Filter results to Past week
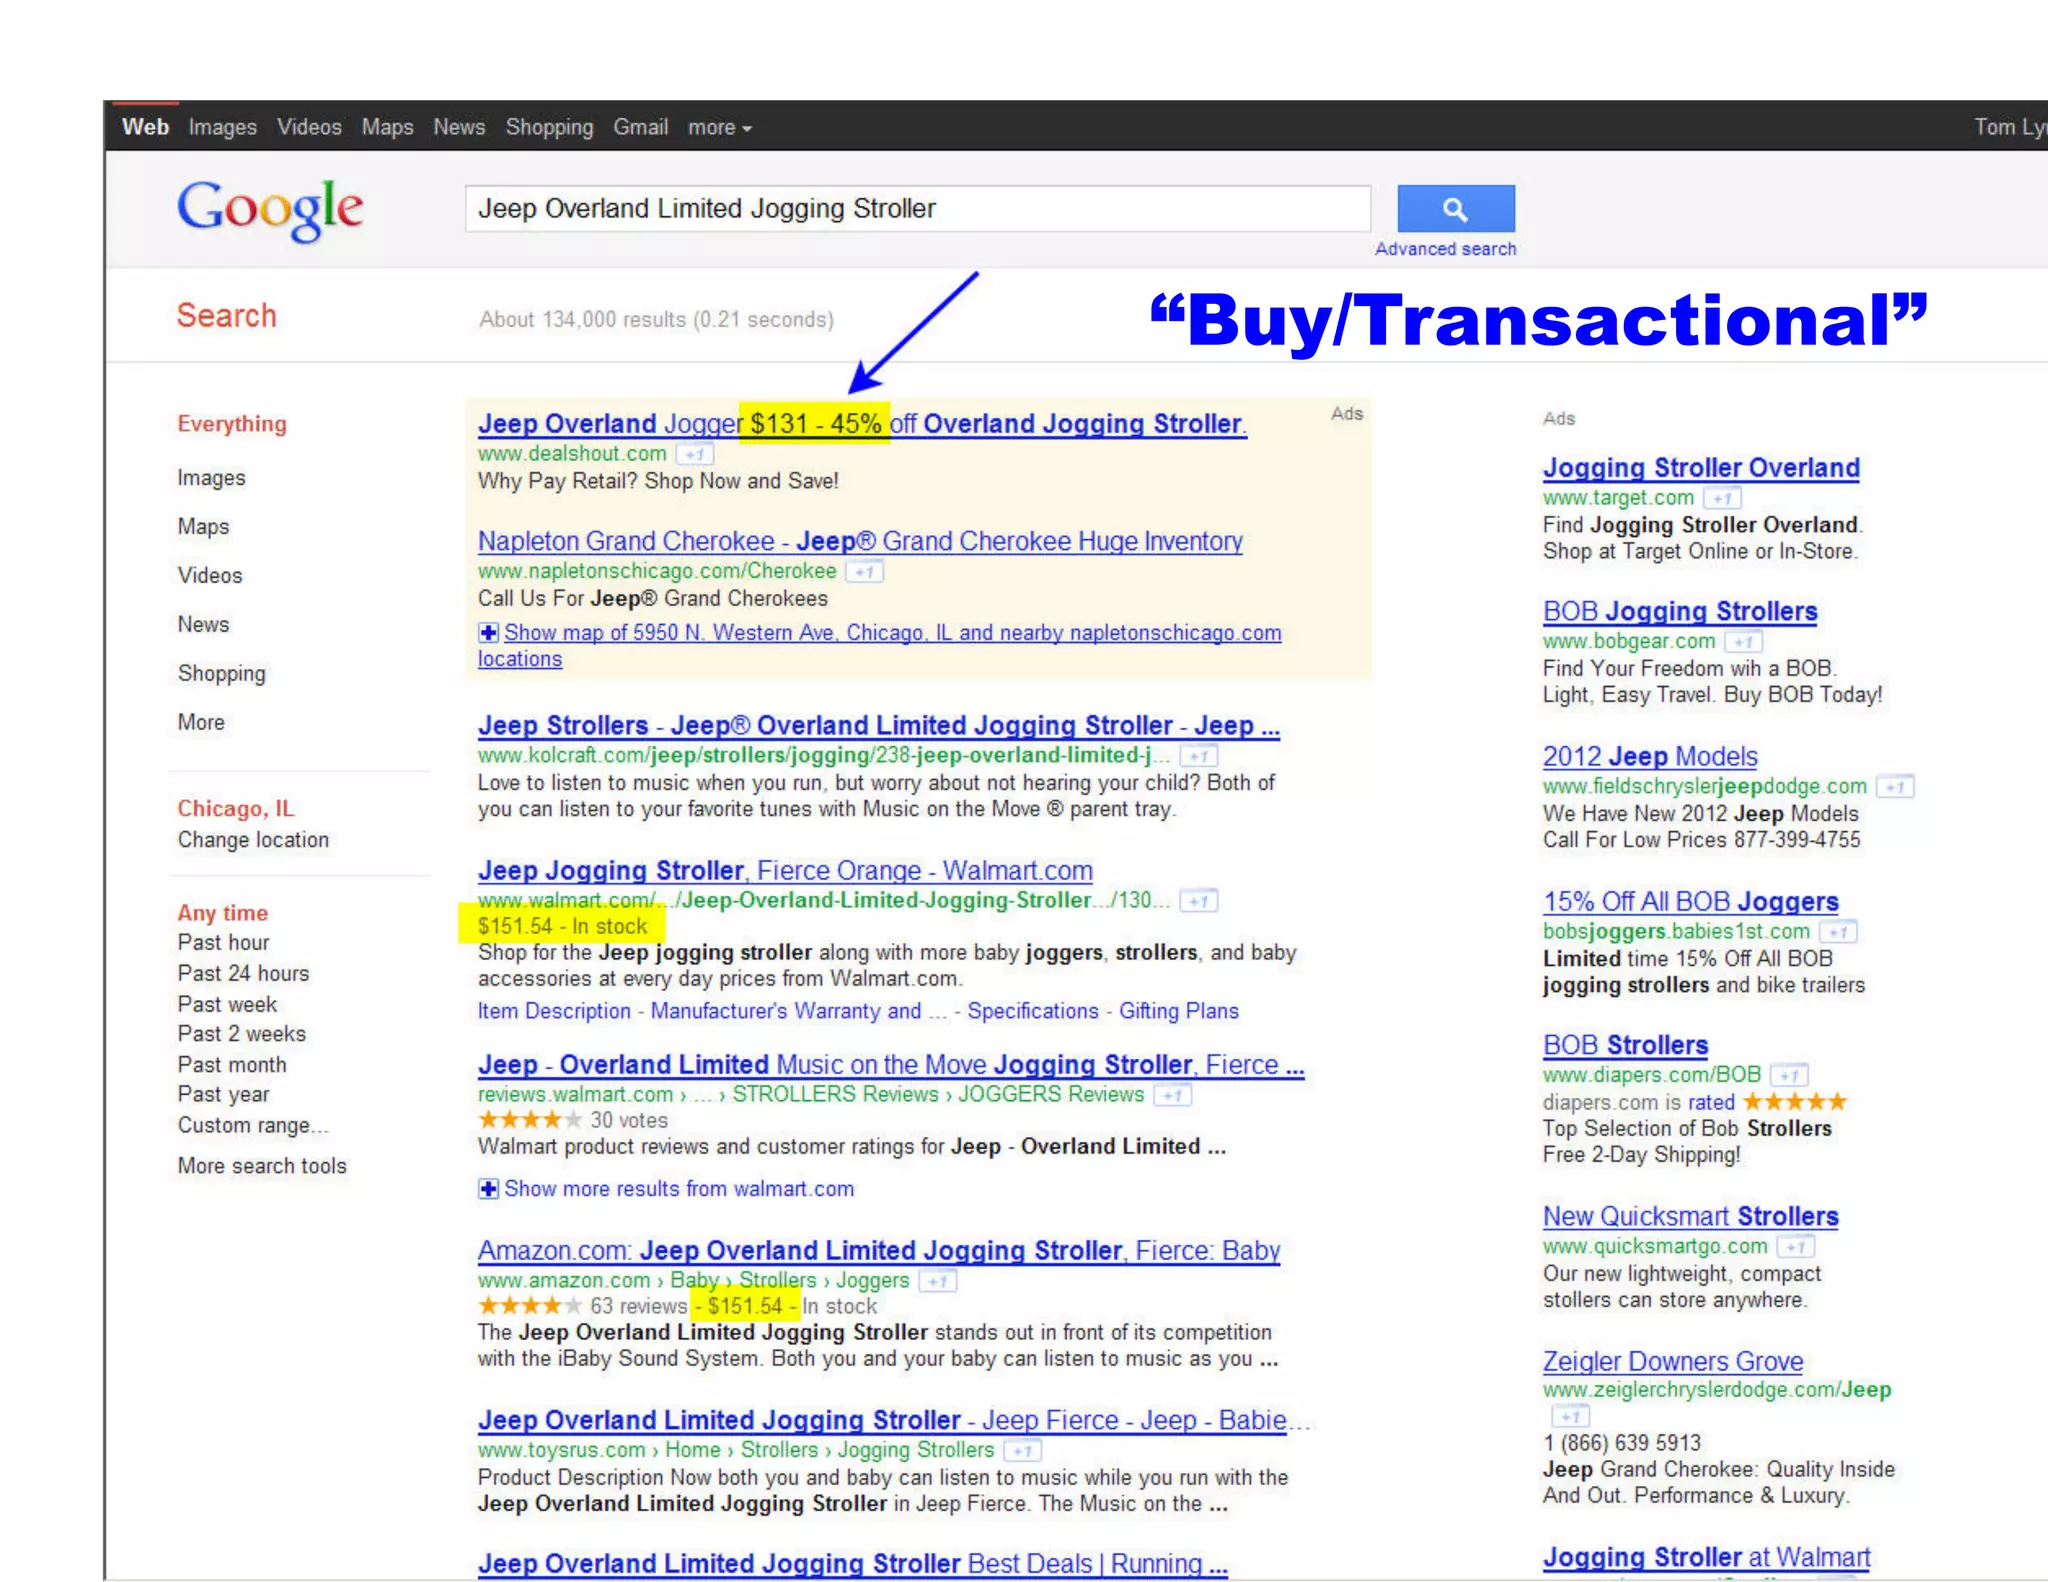Viewport: 2048px width, 1582px height. pos(227,1004)
